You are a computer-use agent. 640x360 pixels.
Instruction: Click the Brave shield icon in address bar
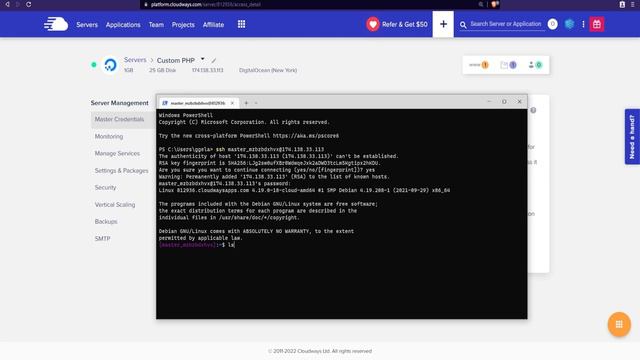click(x=494, y=4)
